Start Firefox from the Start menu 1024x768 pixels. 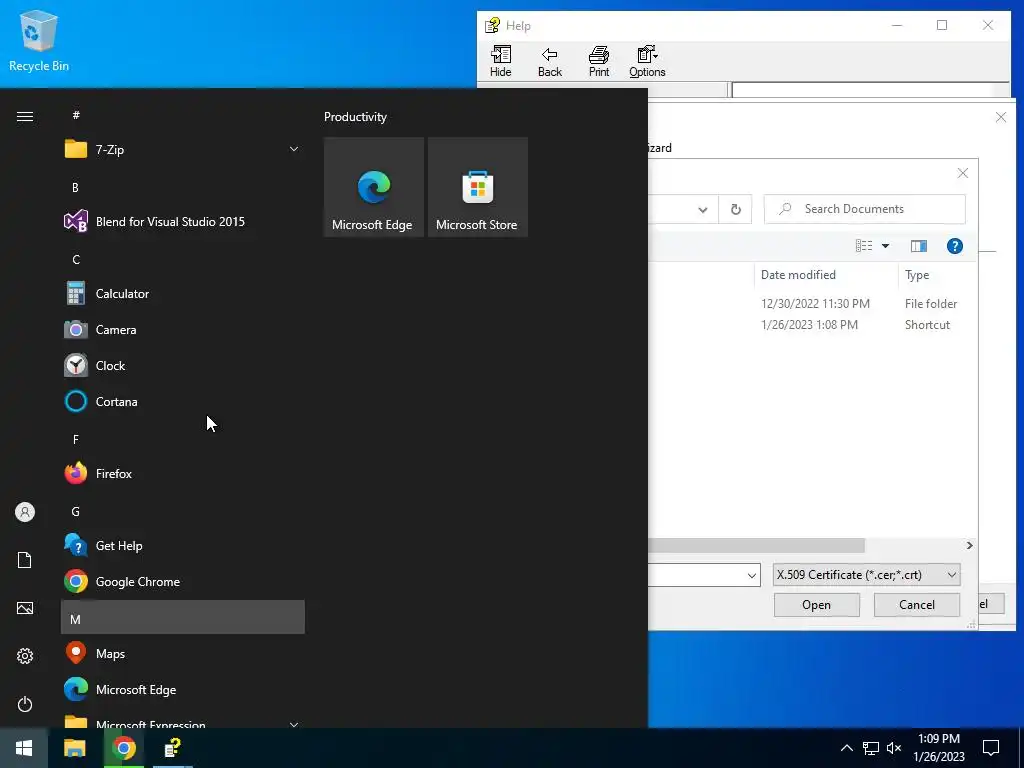pos(183,473)
